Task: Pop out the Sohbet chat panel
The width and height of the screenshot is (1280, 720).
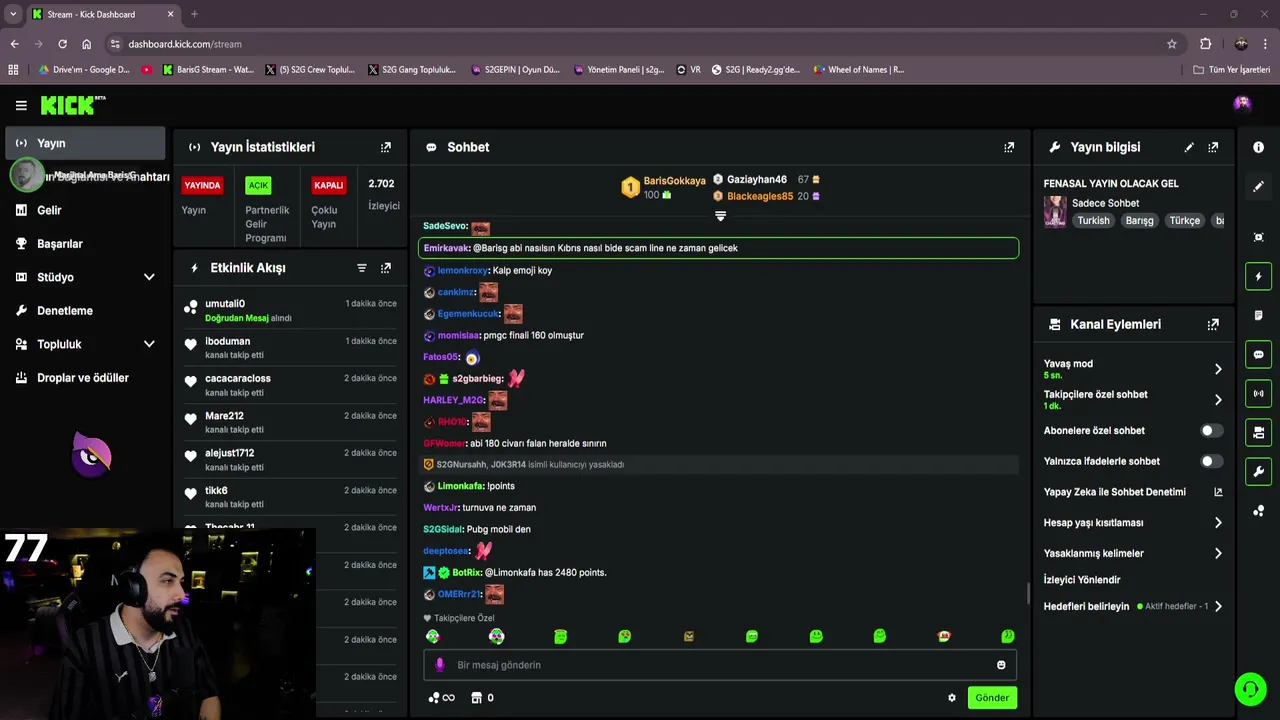Action: click(x=1009, y=147)
